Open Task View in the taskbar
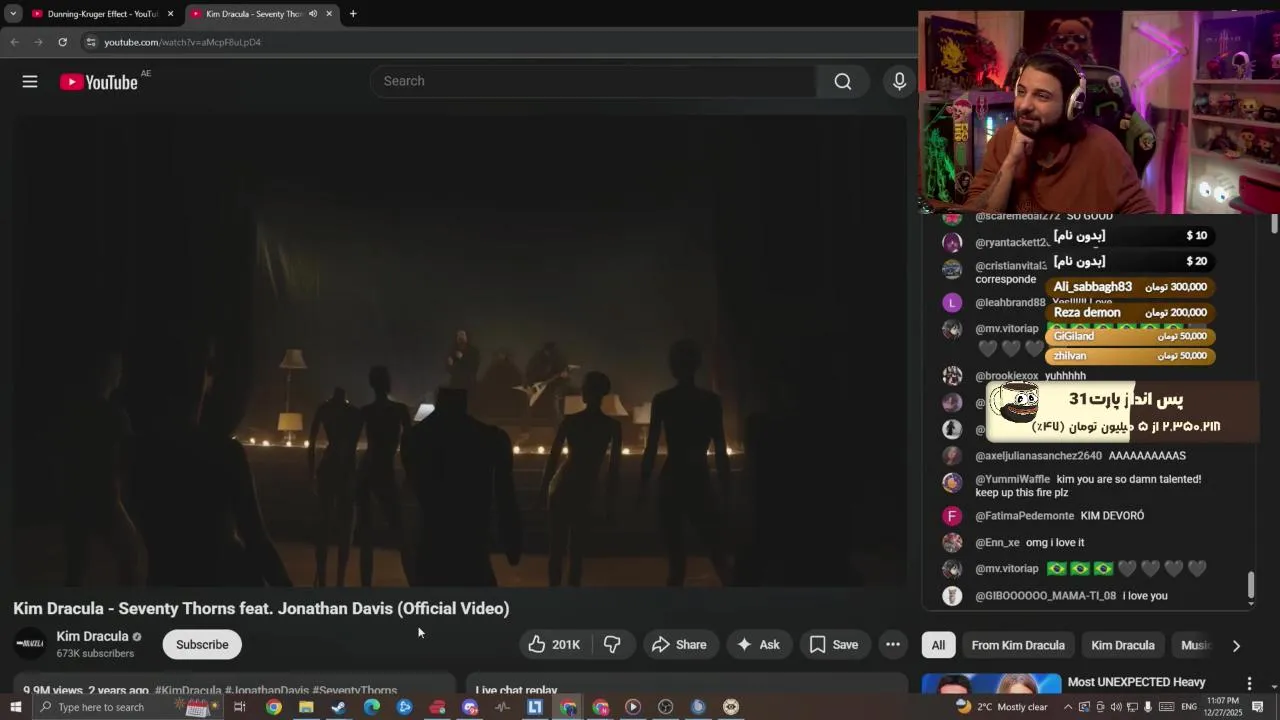 coord(240,707)
